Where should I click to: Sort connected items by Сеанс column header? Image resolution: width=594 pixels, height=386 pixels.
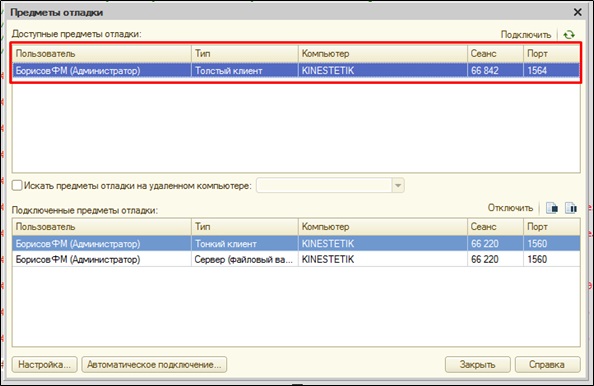(x=496, y=227)
